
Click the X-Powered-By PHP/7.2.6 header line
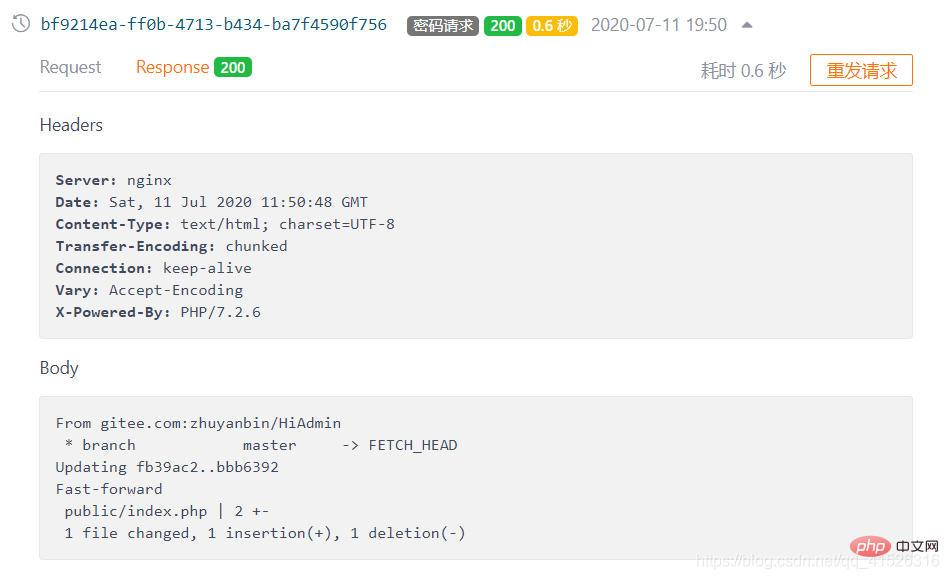click(x=158, y=312)
